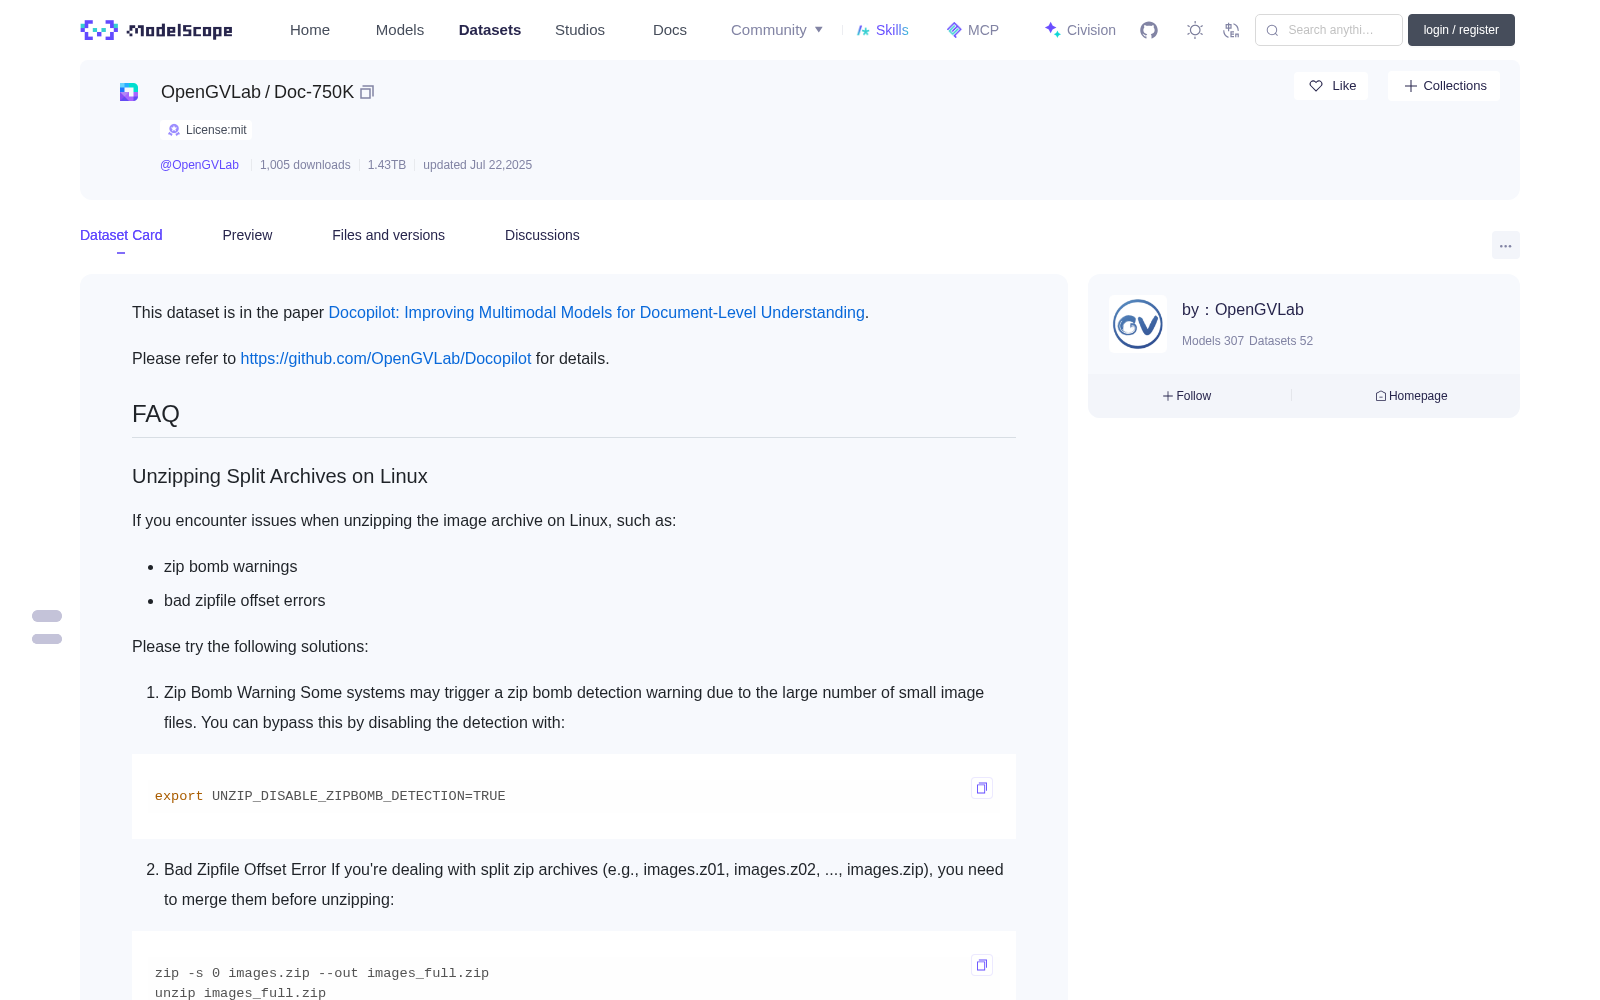Follow OpenGVLab with the Follow button
Screen dimensions: 1600x1000
[1187, 396]
